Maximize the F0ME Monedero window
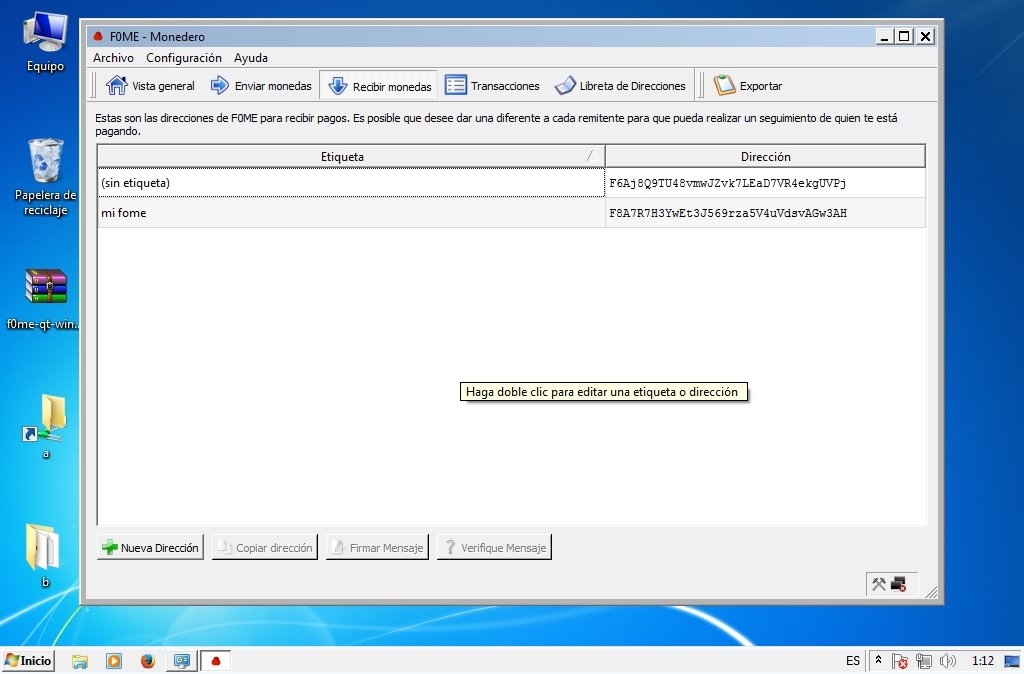 pos(904,37)
